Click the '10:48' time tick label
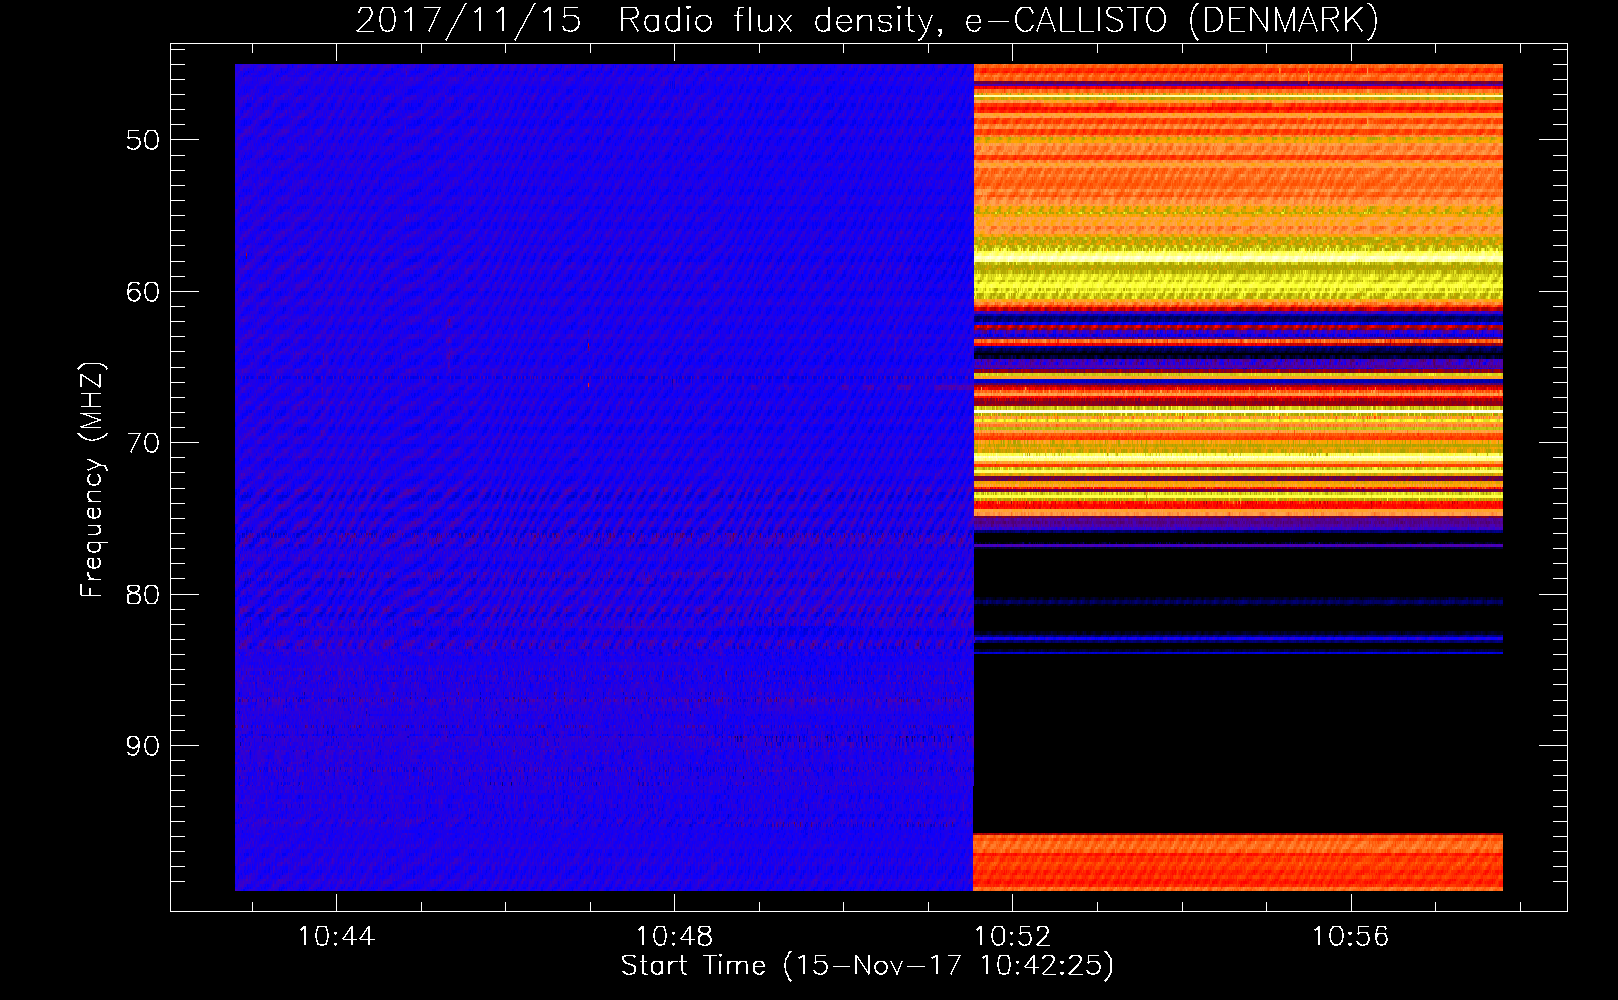 [x=674, y=936]
